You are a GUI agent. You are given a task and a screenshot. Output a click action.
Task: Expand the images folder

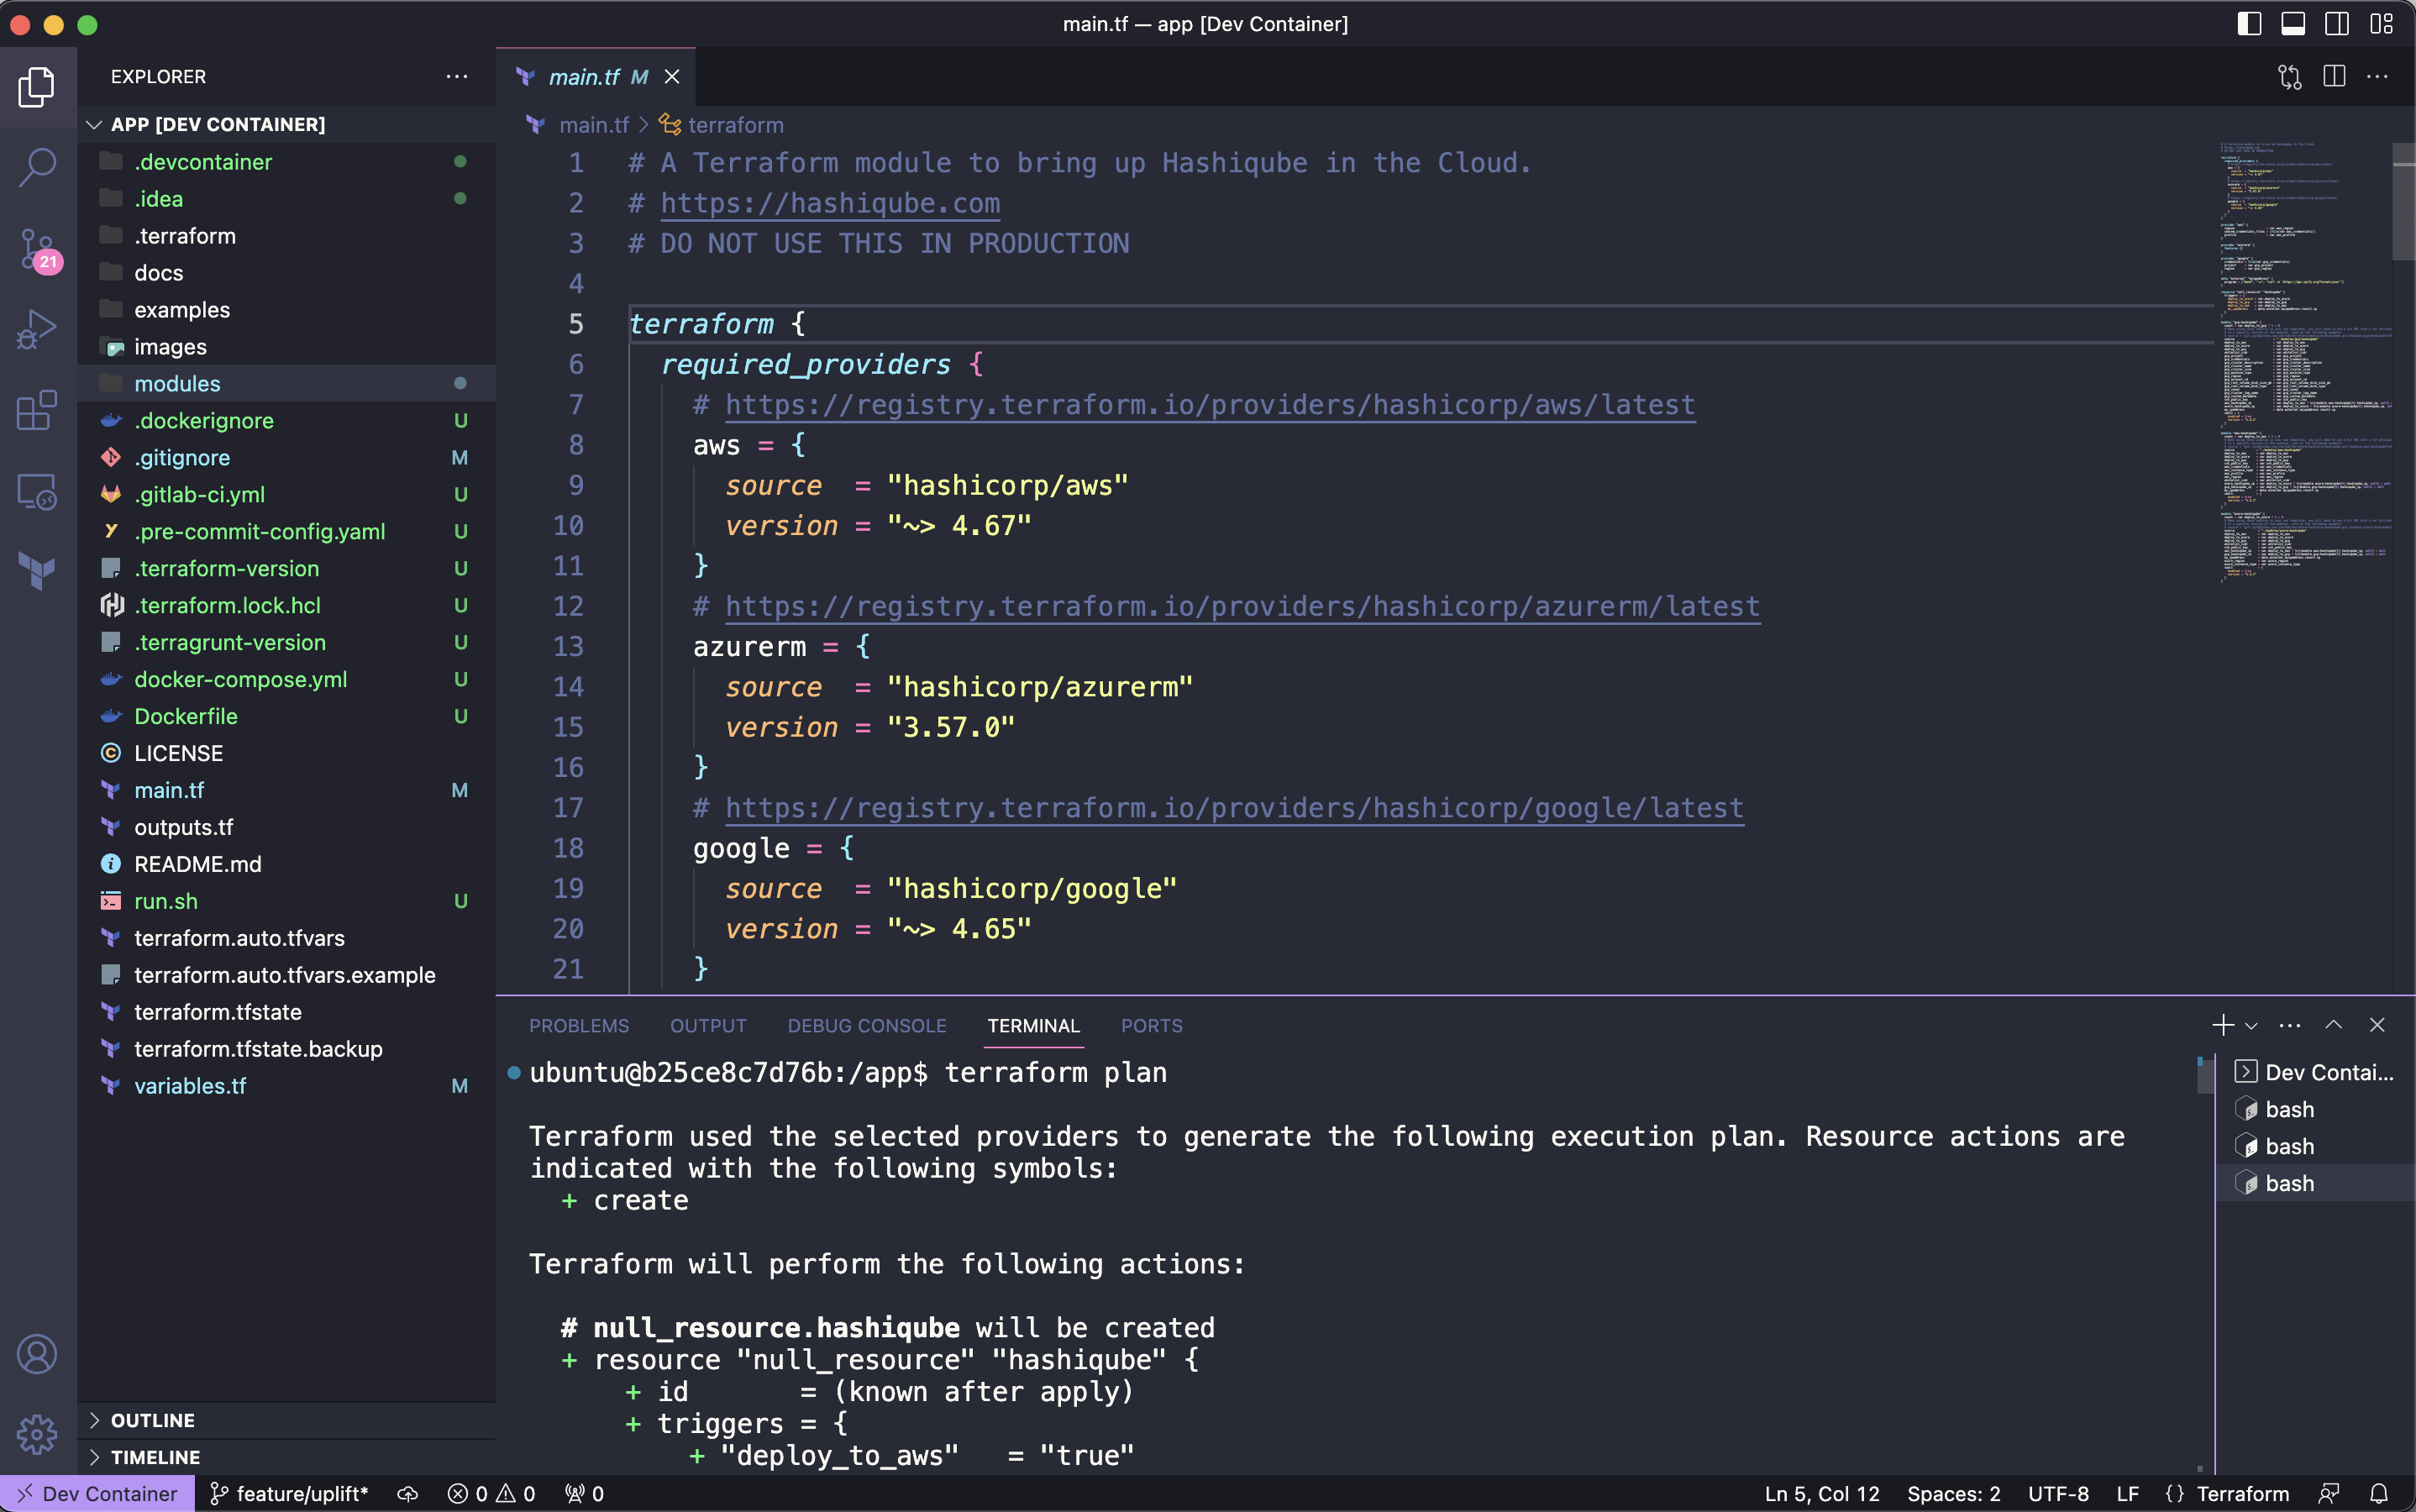(x=286, y=347)
